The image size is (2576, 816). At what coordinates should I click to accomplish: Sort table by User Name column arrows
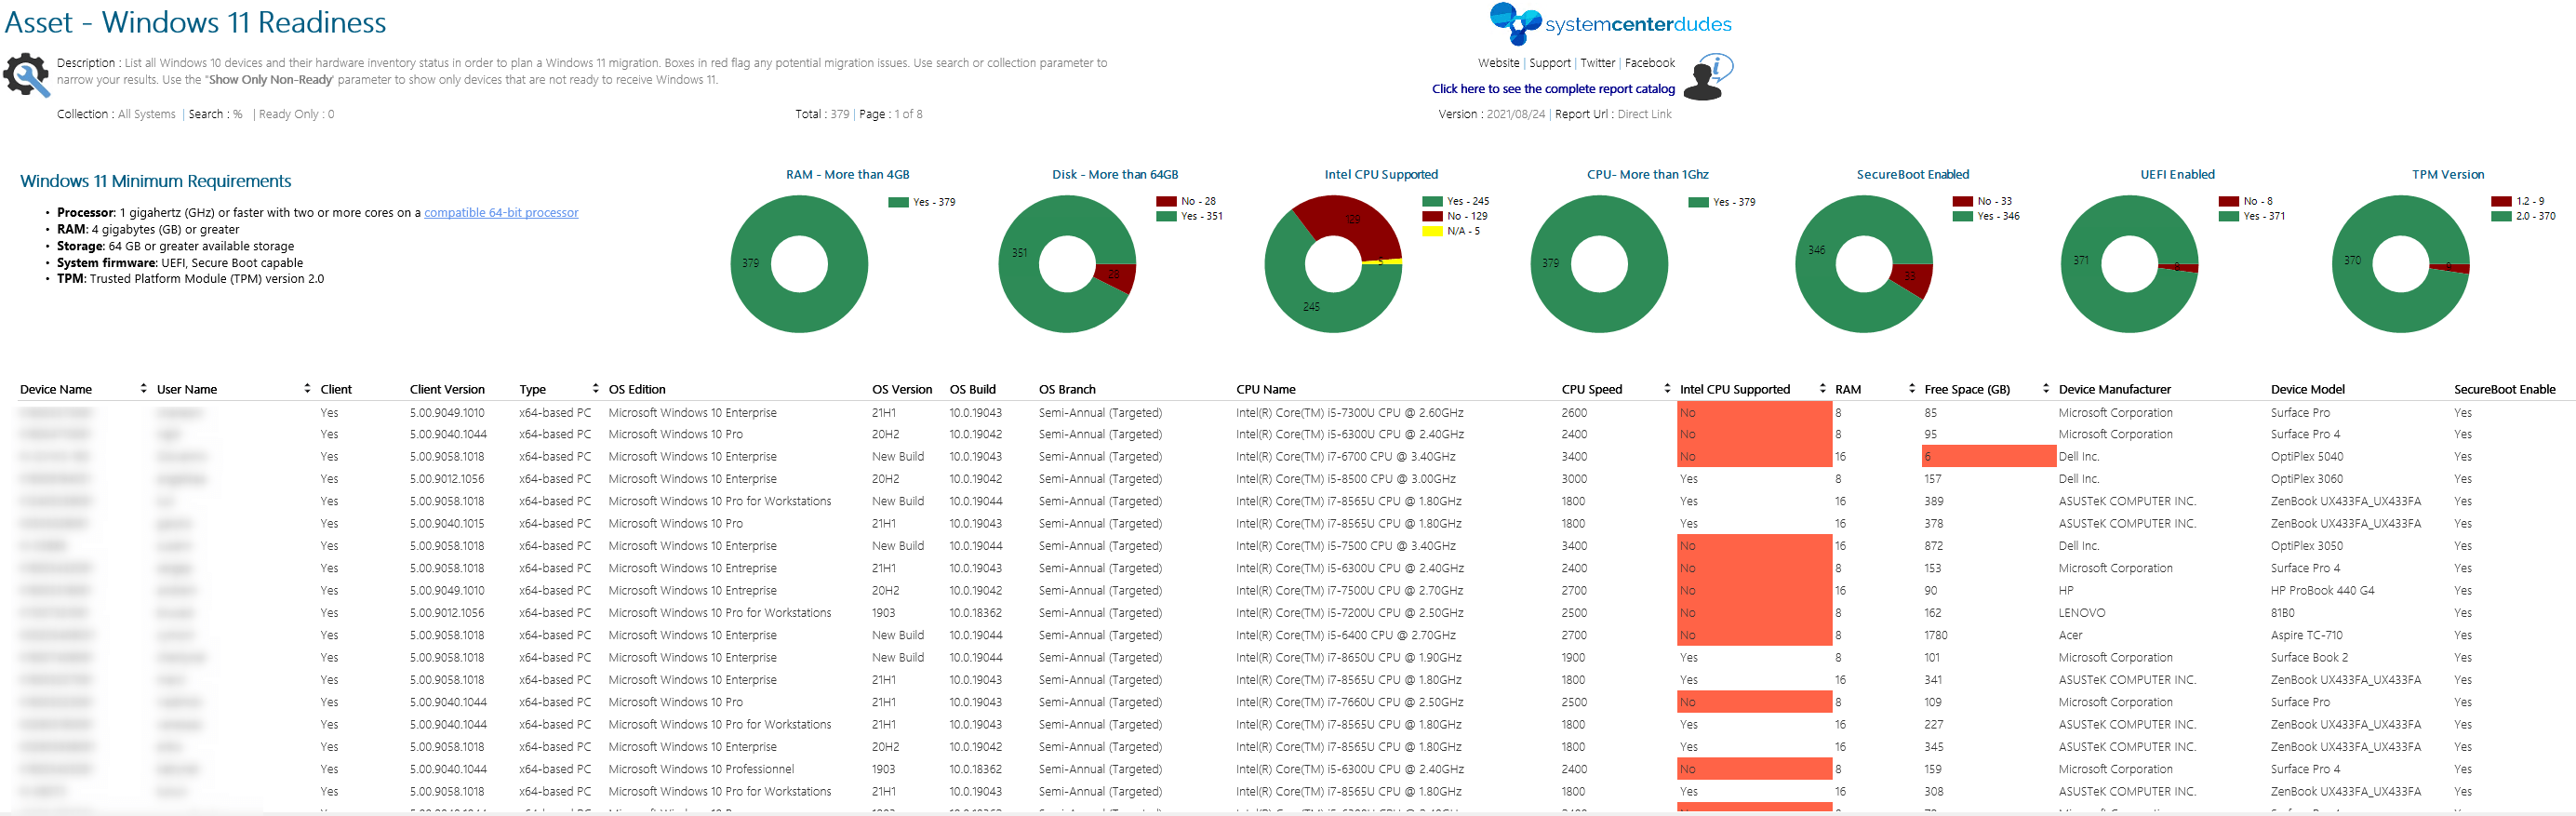click(307, 388)
